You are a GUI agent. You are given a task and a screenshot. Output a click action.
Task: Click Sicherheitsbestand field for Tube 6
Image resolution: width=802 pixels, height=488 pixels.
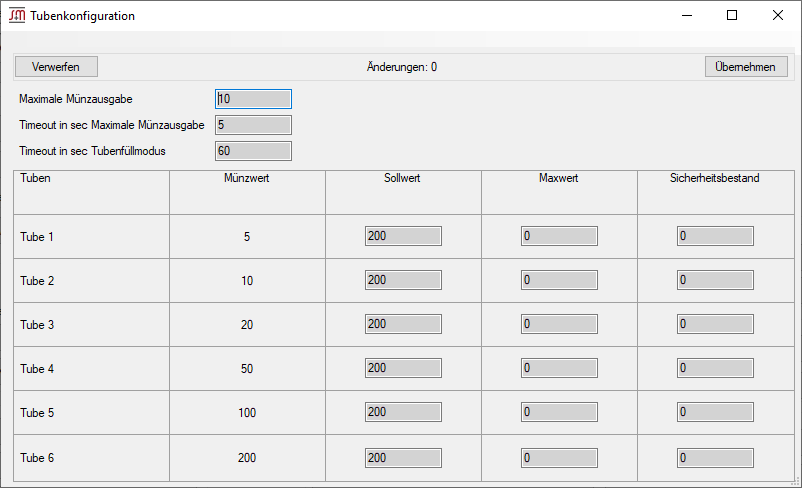(x=715, y=457)
